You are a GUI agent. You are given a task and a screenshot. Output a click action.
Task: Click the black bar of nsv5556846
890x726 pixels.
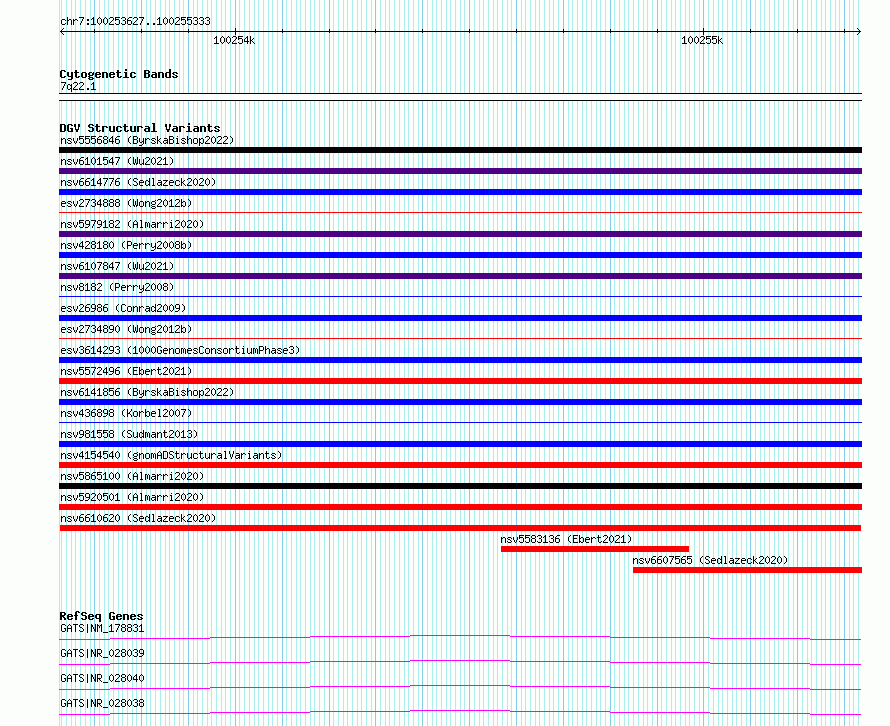click(460, 150)
